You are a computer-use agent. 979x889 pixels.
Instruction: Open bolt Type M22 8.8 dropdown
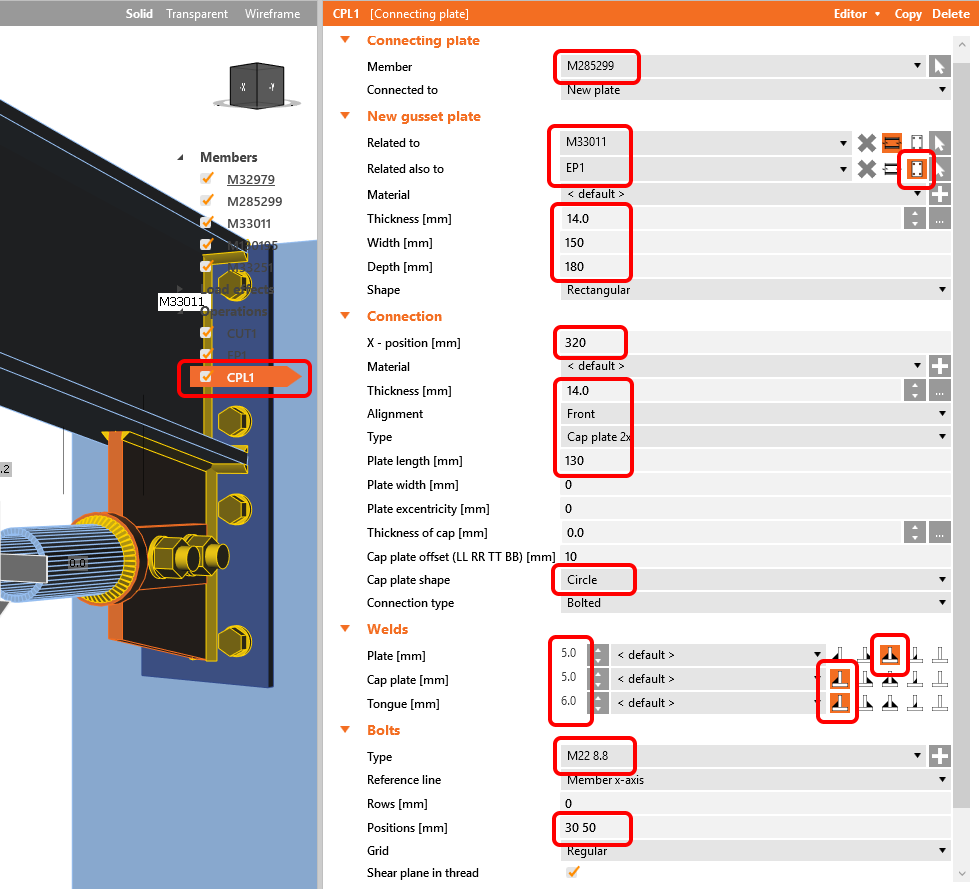coord(917,755)
